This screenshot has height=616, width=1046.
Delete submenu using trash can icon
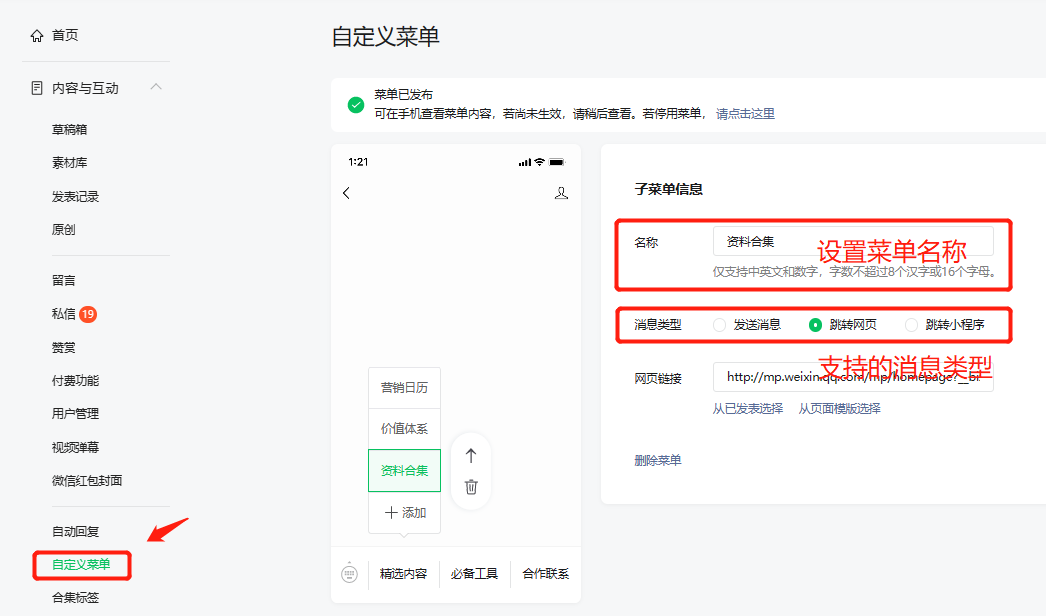pyautogui.click(x=471, y=487)
